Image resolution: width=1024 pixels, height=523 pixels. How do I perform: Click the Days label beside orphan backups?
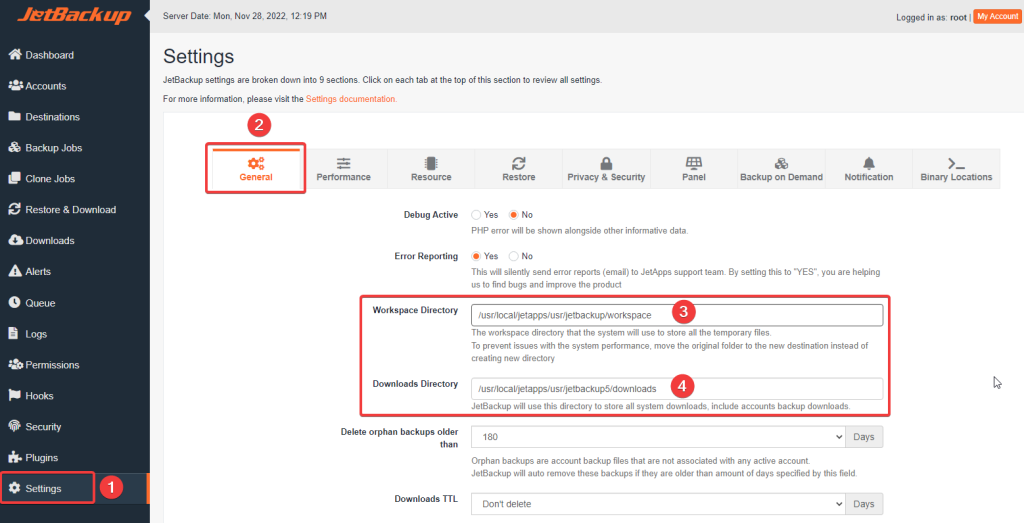tap(864, 436)
